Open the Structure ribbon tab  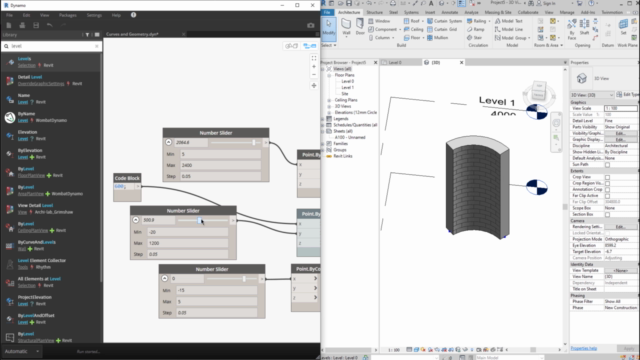pyautogui.click(x=374, y=12)
